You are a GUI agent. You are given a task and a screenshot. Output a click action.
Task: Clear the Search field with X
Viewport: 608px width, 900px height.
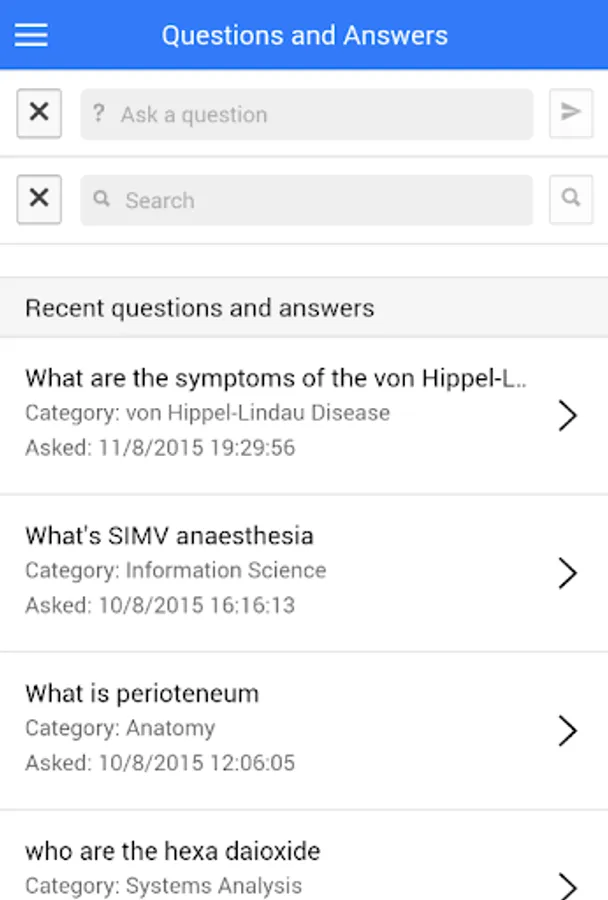click(x=39, y=199)
